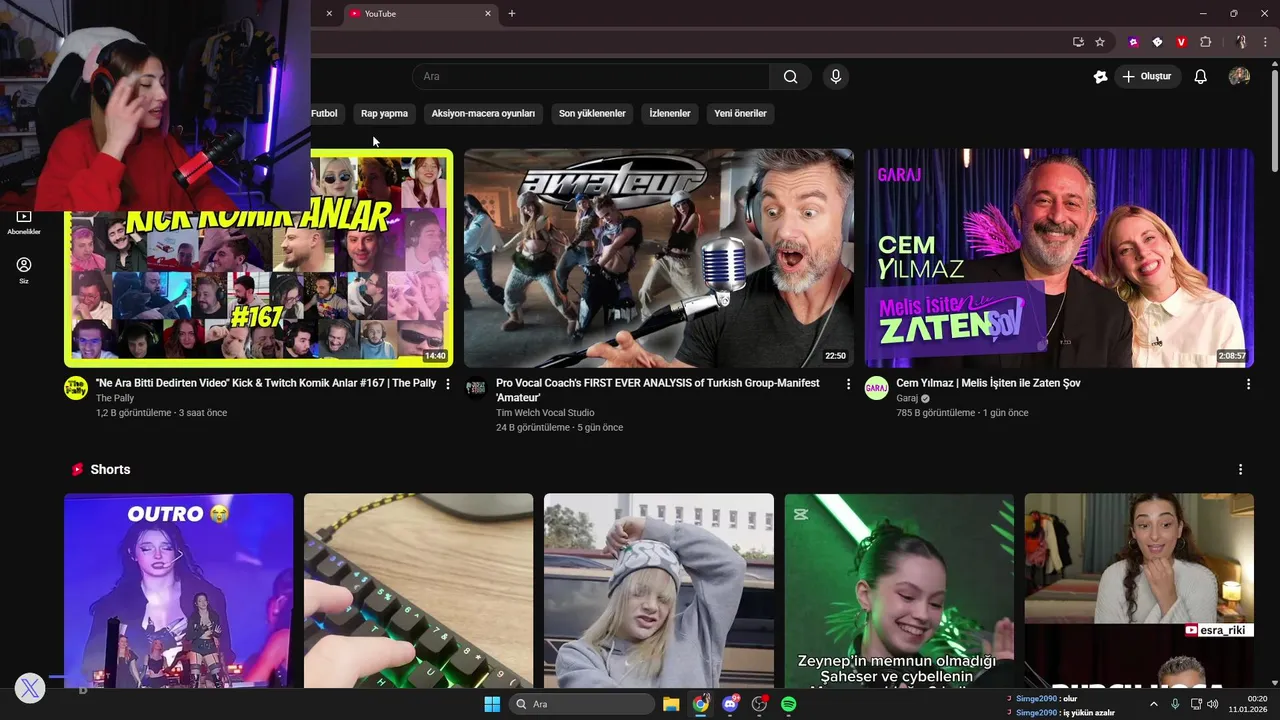Image resolution: width=1280 pixels, height=720 pixels.
Task: Play the Cem Yılmaz Zaten Şov thumbnail
Action: tap(1059, 258)
